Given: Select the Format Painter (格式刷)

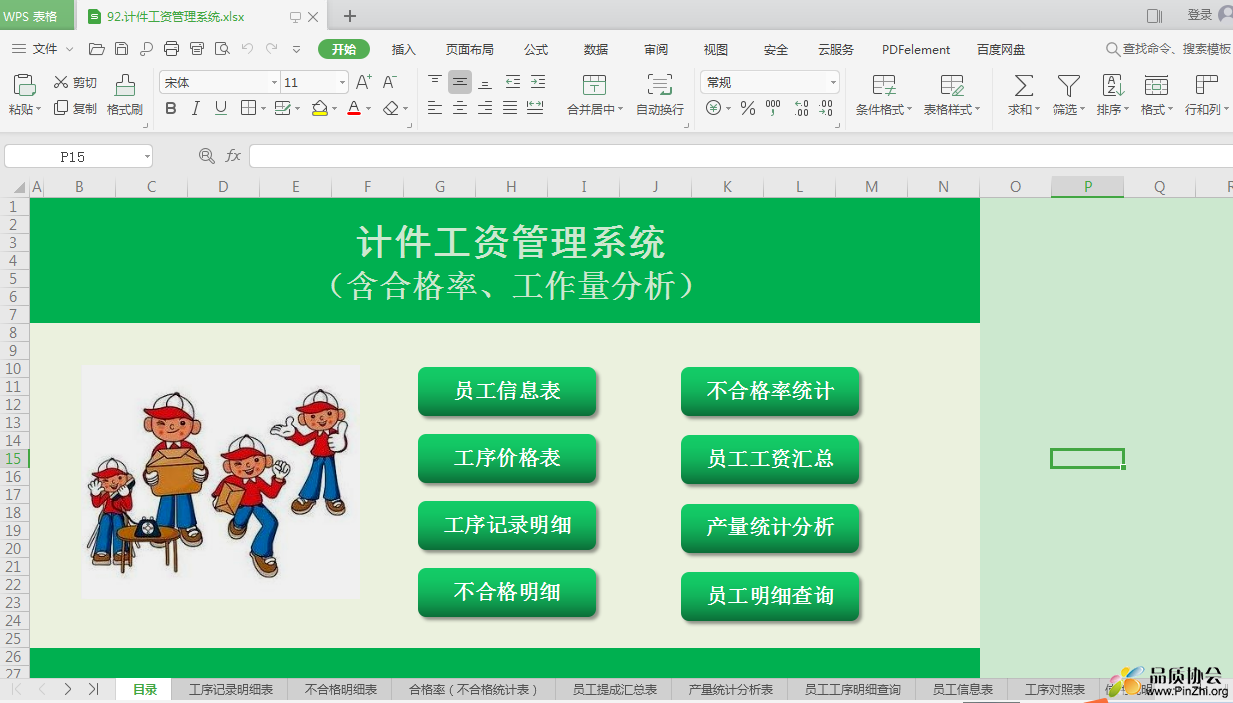Looking at the screenshot, I should coord(125,95).
